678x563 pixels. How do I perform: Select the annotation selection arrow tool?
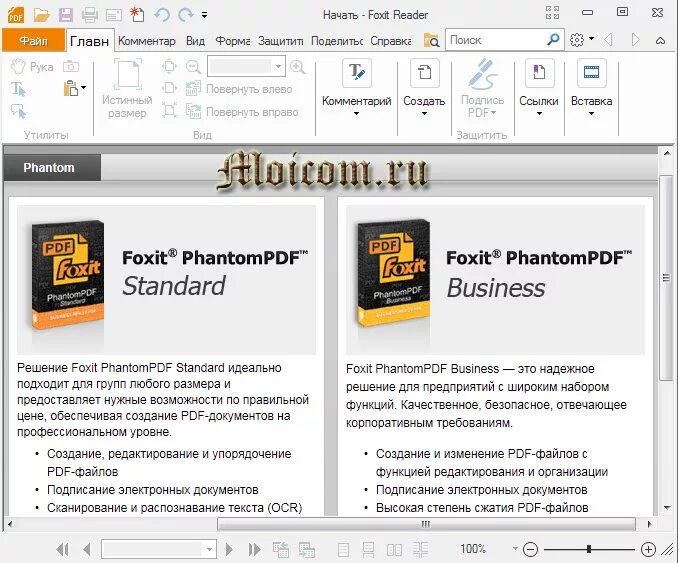18,111
